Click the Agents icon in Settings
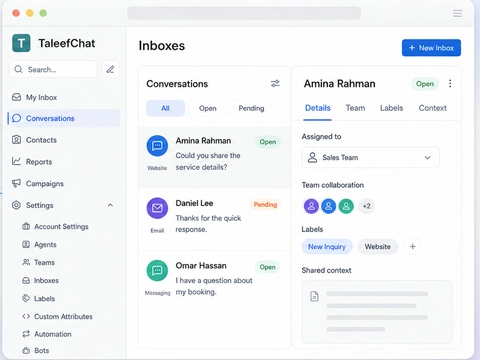This screenshot has width=480, height=360. (26, 244)
